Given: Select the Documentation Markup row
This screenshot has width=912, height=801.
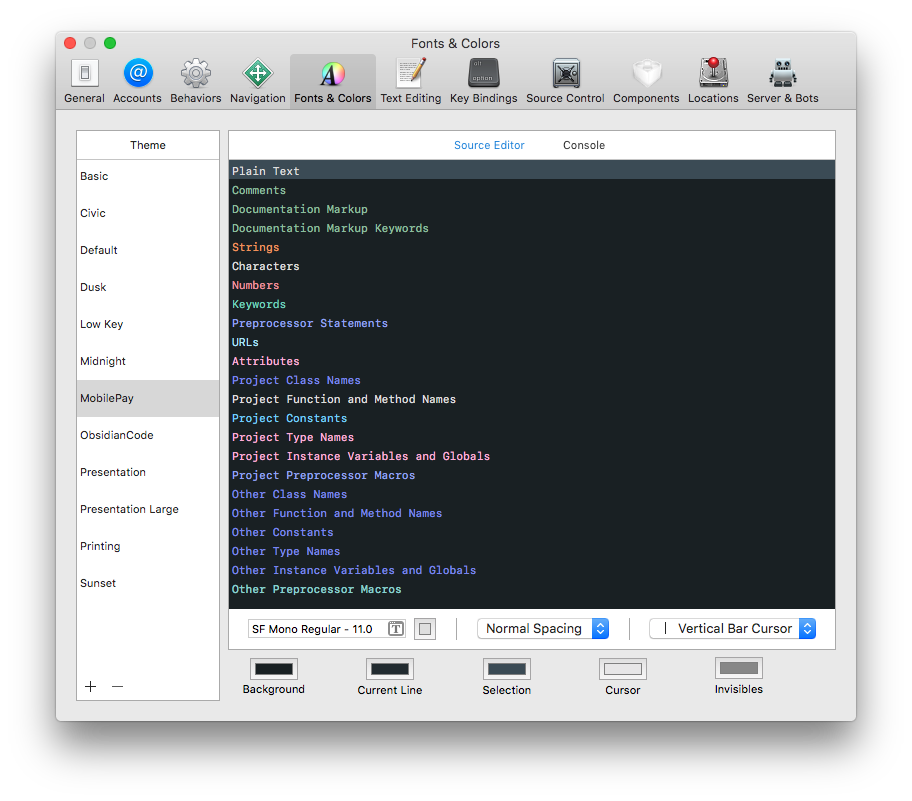Looking at the screenshot, I should (x=532, y=209).
